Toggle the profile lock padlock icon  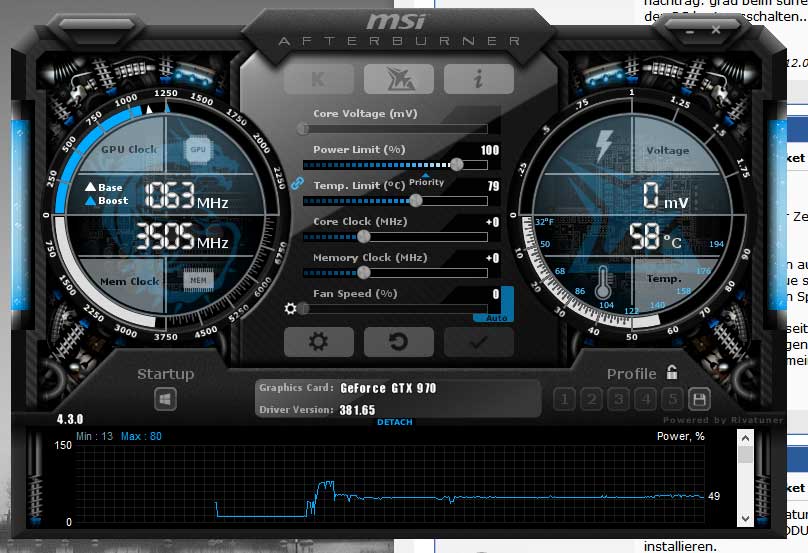[x=672, y=372]
